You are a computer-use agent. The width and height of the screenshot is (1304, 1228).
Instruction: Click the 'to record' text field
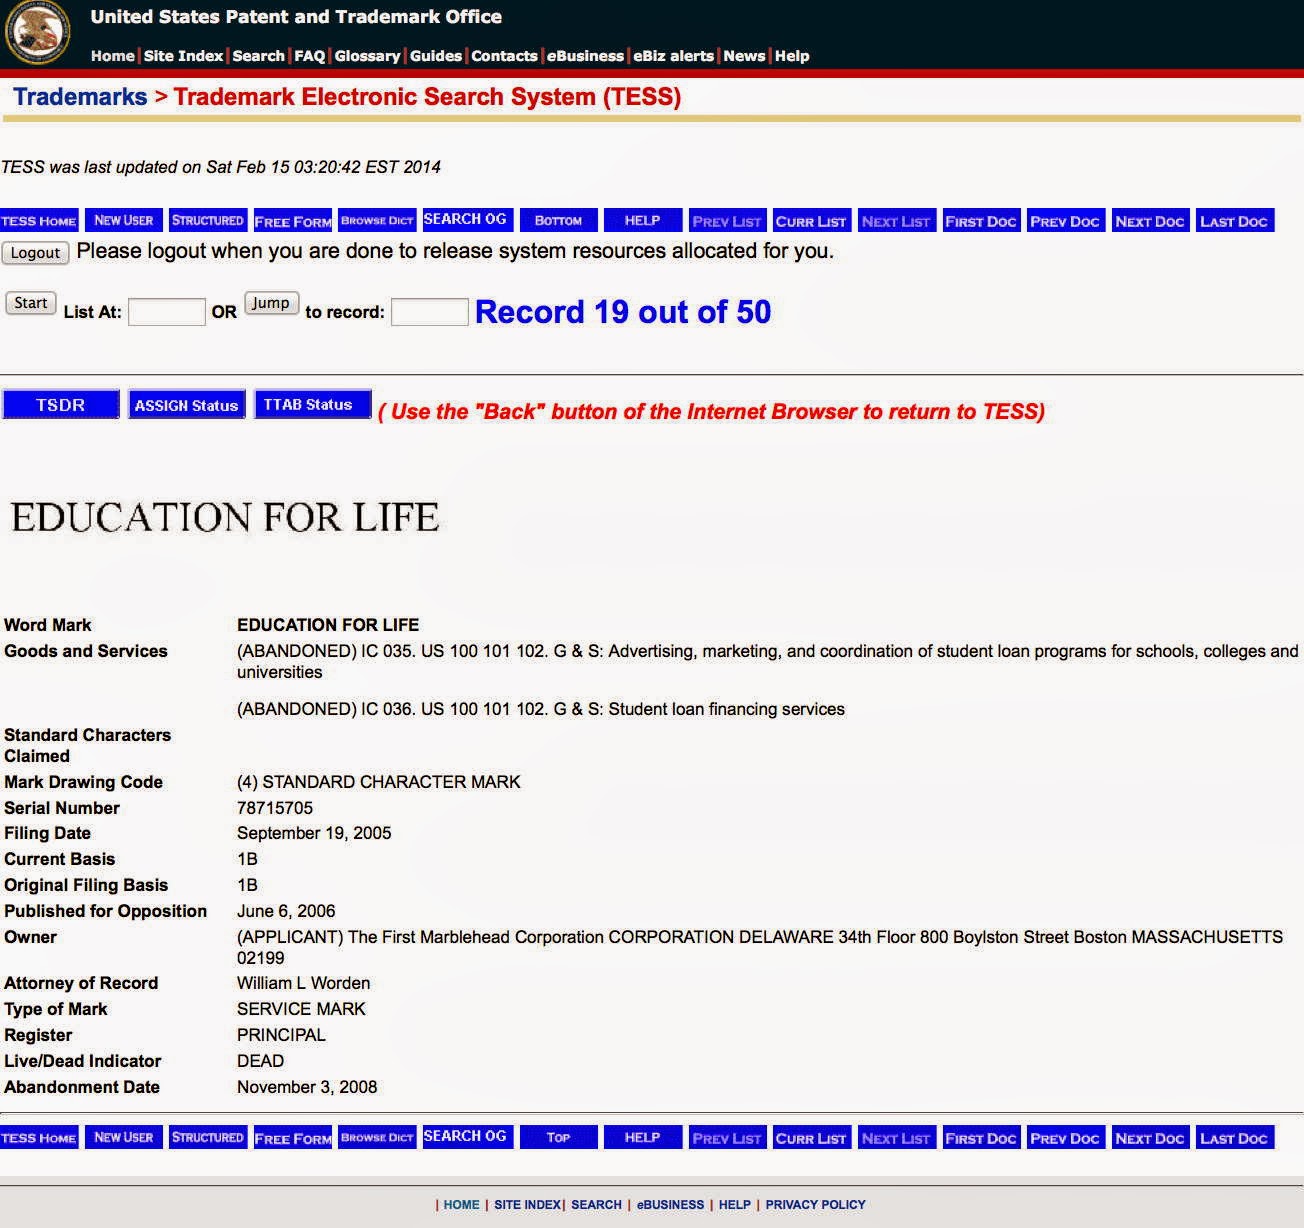click(429, 312)
